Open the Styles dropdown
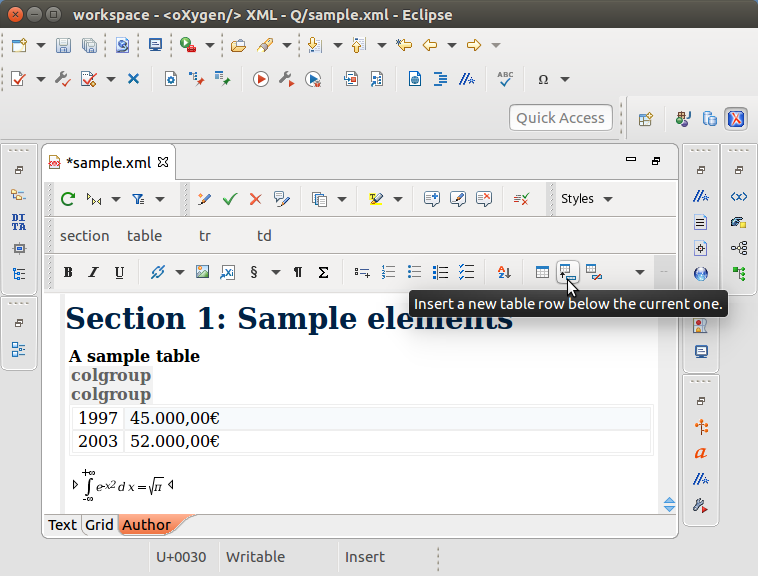Image resolution: width=758 pixels, height=576 pixels. [586, 199]
